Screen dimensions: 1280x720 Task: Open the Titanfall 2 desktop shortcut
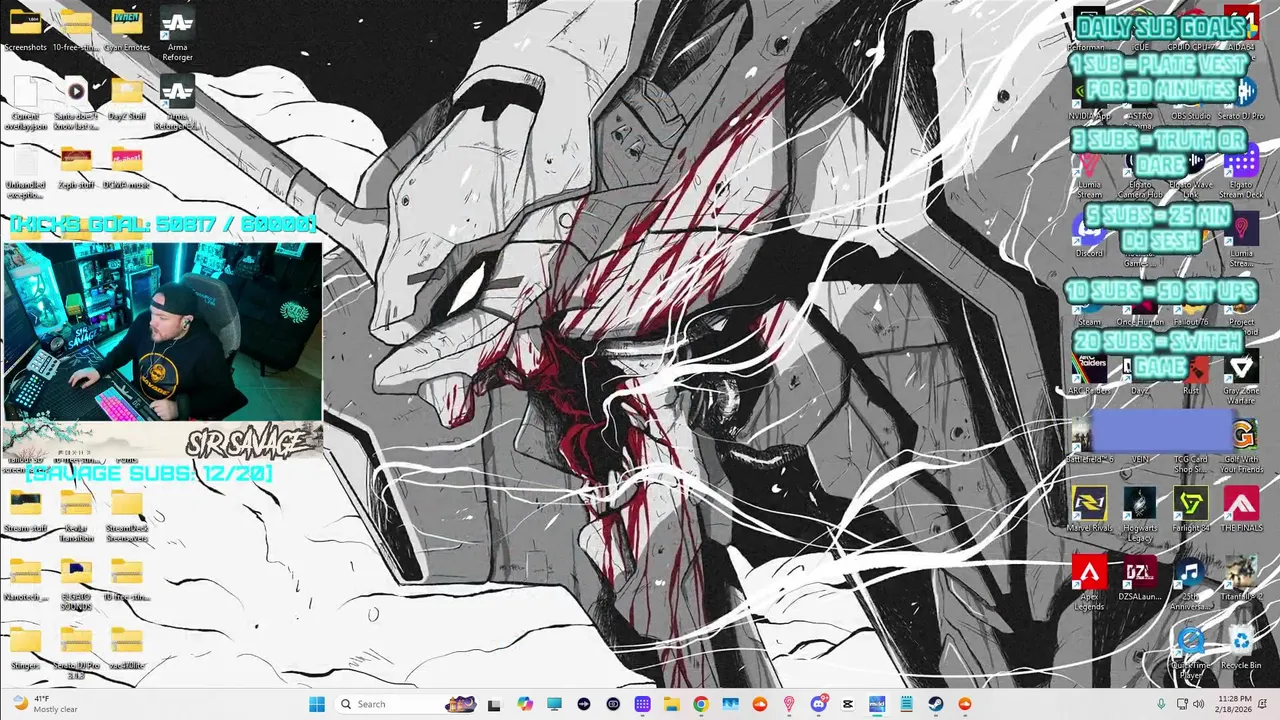pos(1241,578)
